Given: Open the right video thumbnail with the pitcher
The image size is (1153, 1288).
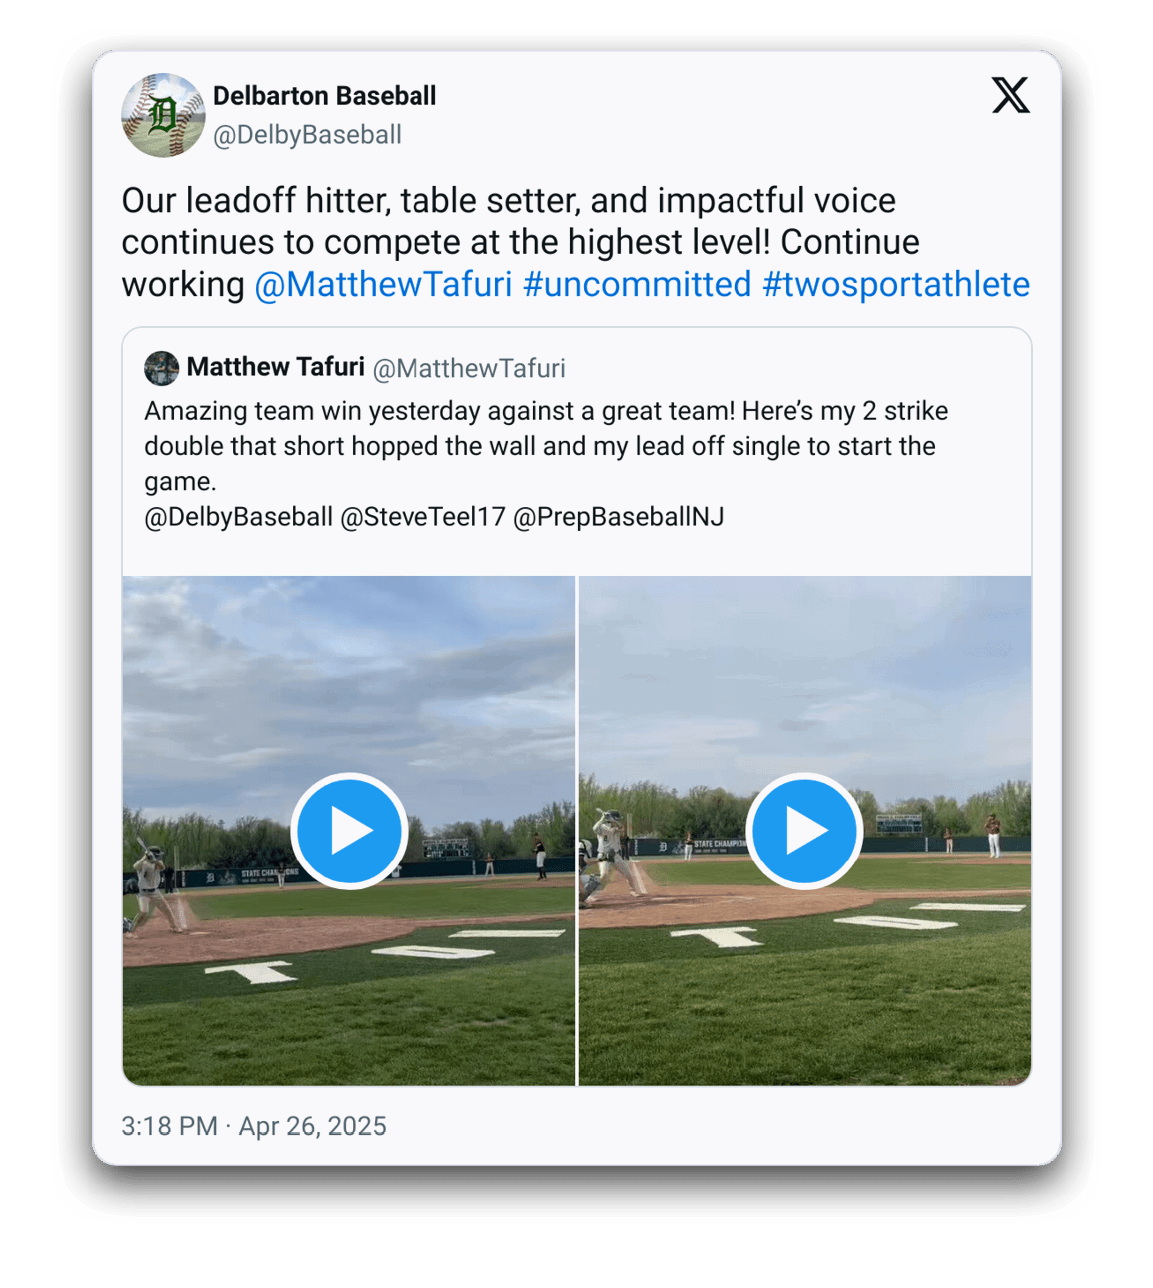Looking at the screenshot, I should coord(805,830).
